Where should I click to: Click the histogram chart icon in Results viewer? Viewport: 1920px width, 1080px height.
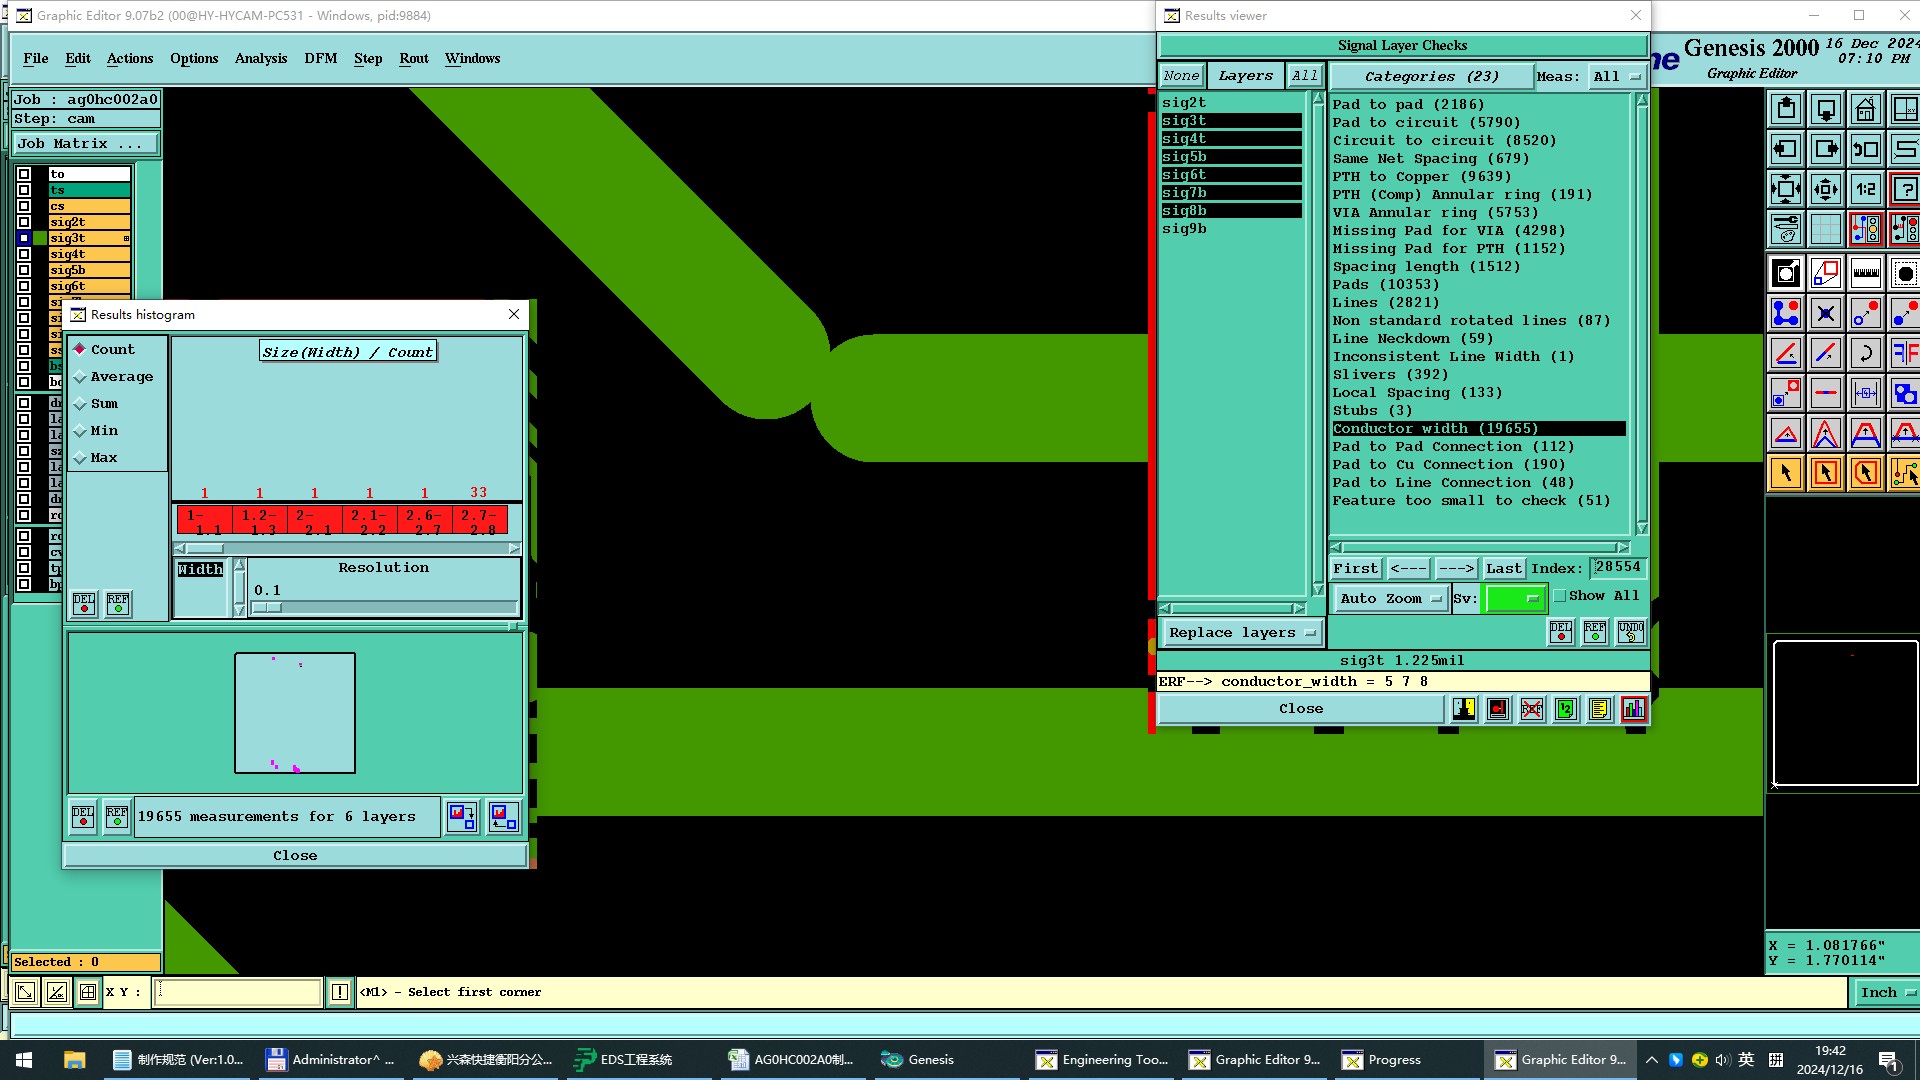coord(1634,709)
